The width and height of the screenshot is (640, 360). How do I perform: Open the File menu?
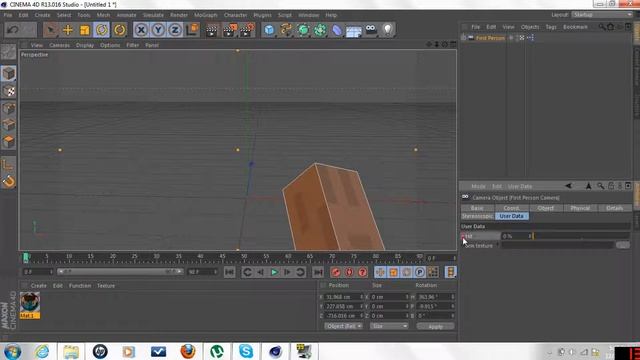coord(8,15)
